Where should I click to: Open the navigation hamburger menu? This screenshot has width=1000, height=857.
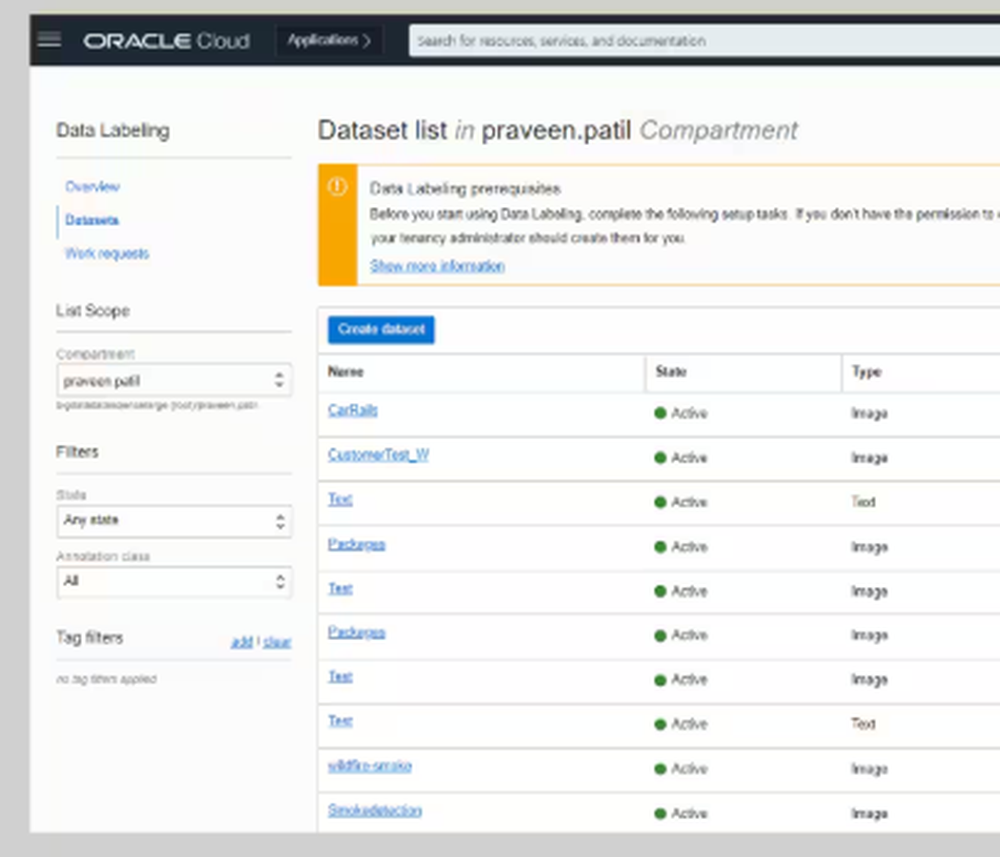48,40
